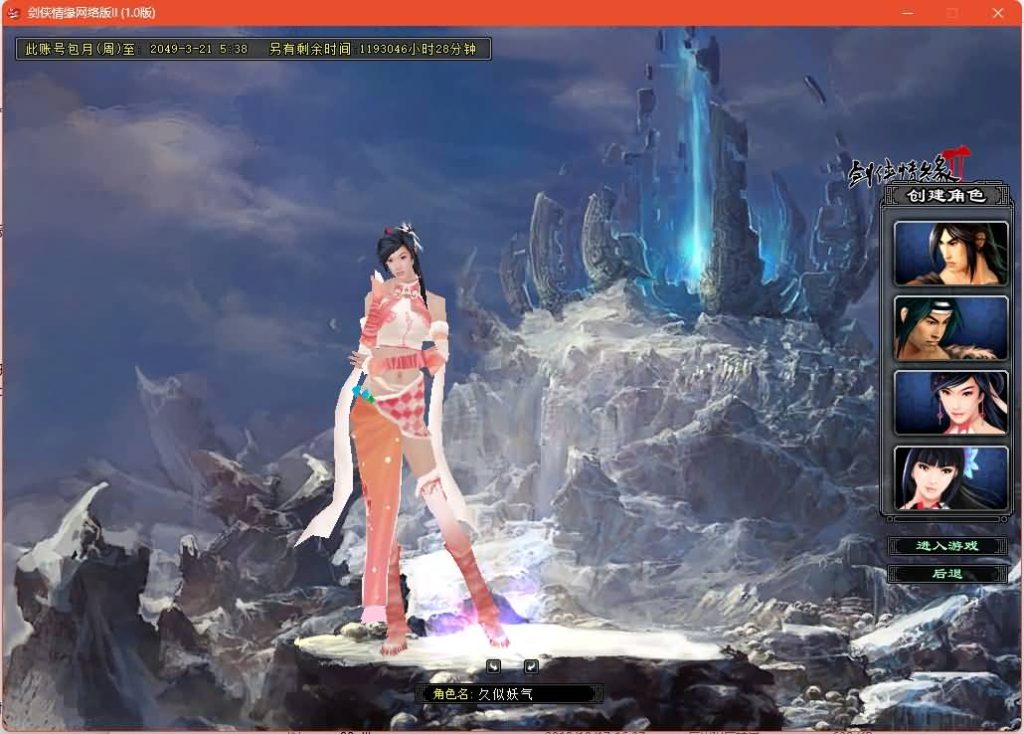Click the glowing blue crystal tower
Image resolution: width=1024 pixels, height=734 pixels.
click(x=688, y=170)
